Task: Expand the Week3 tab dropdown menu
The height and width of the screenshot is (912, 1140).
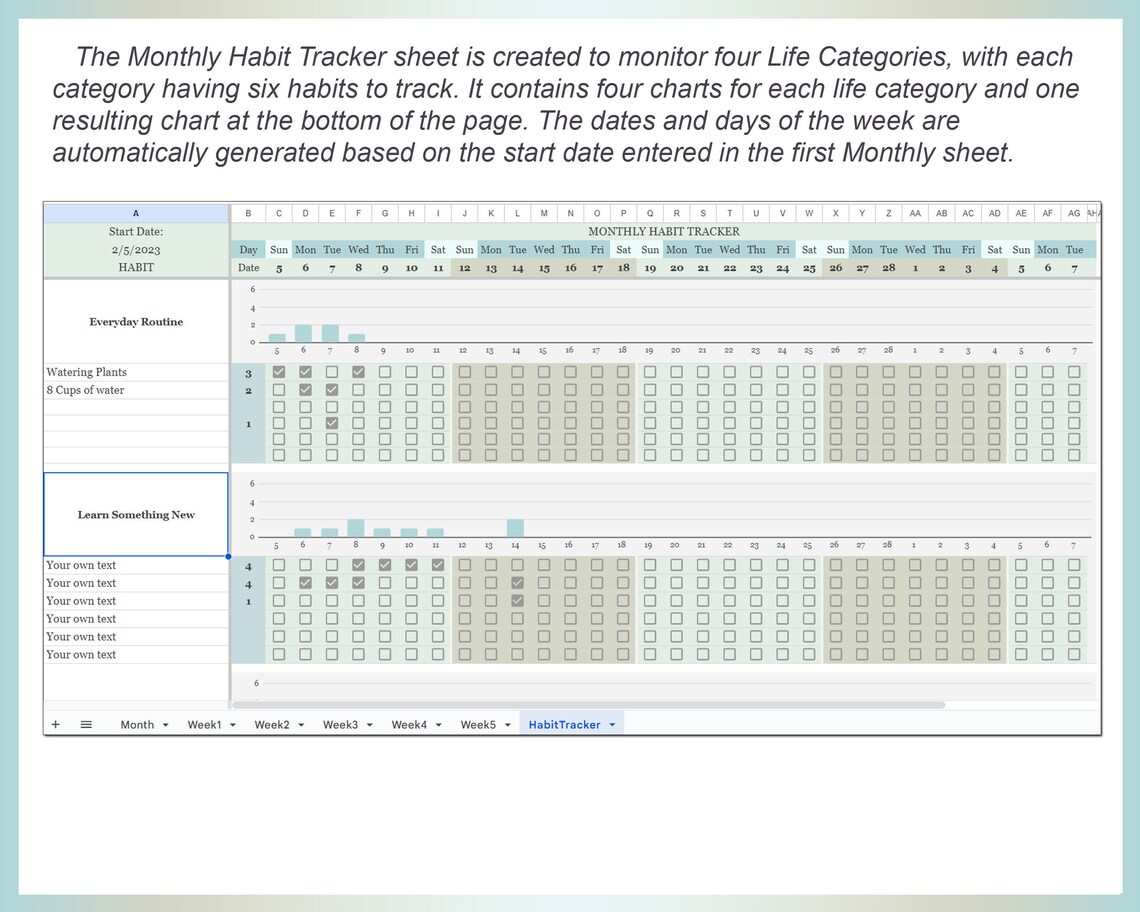Action: point(368,724)
